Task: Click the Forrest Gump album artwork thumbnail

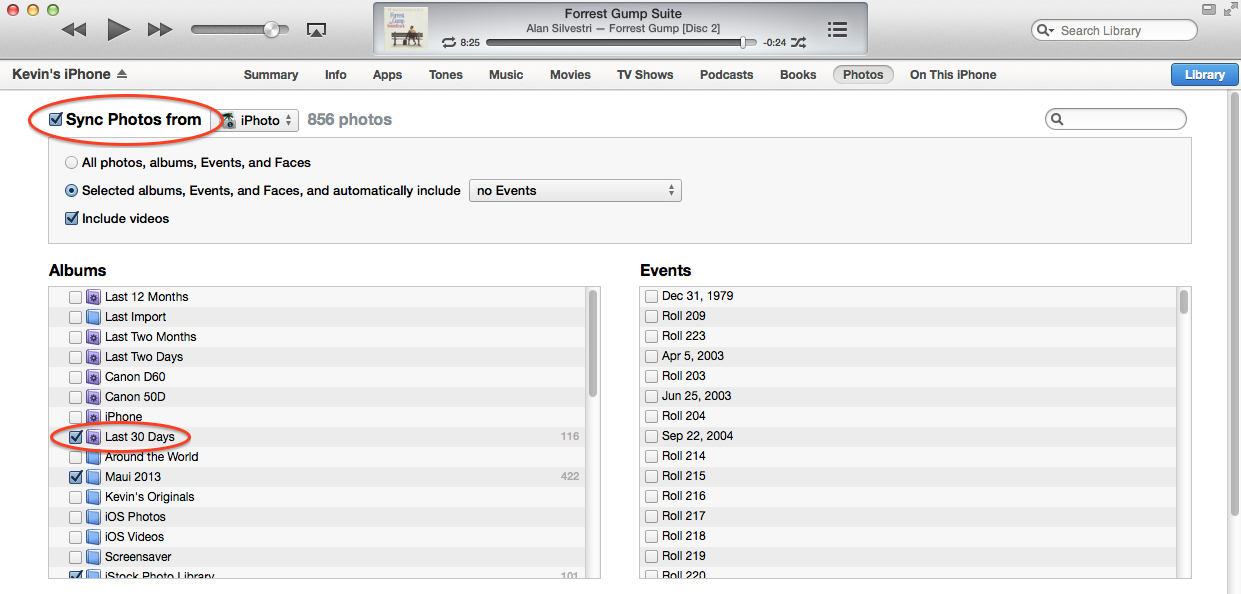Action: pos(406,30)
